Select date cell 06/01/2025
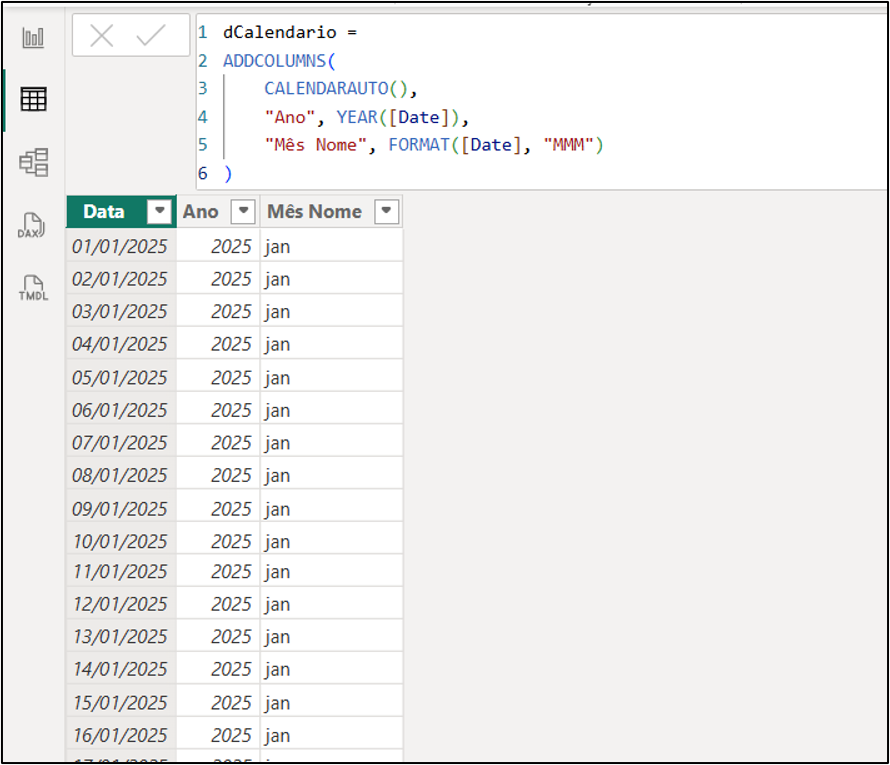Viewport: 890px width, 765px height. pyautogui.click(x=121, y=410)
